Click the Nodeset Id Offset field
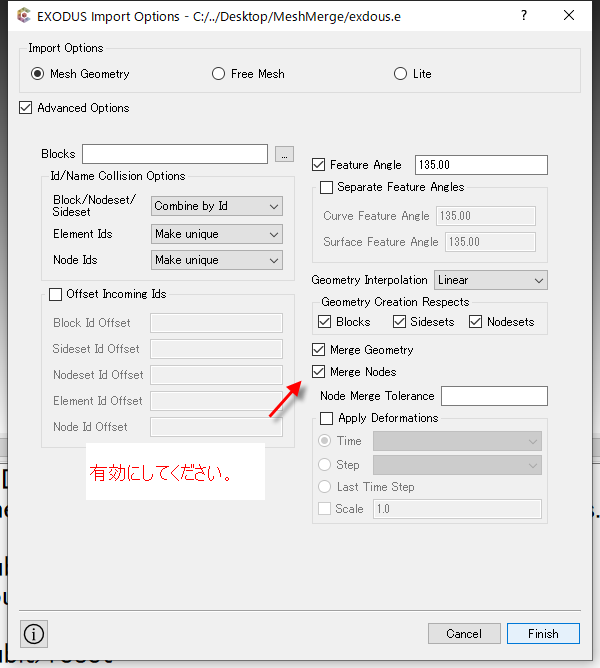Image resolution: width=600 pixels, height=668 pixels. click(x=216, y=375)
